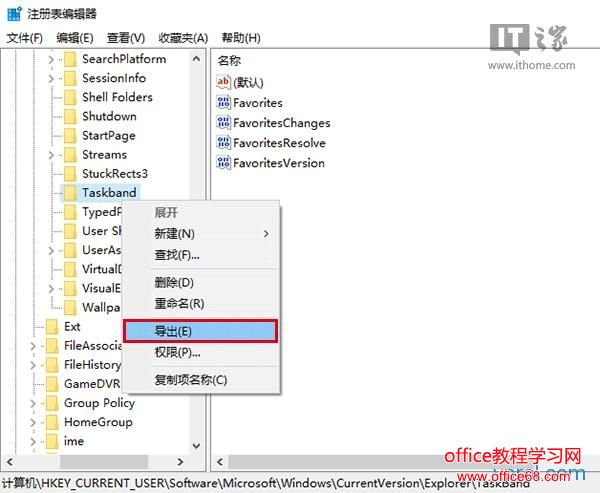Click the Streams folder icon
This screenshot has height=493, width=600.
coord(70,155)
